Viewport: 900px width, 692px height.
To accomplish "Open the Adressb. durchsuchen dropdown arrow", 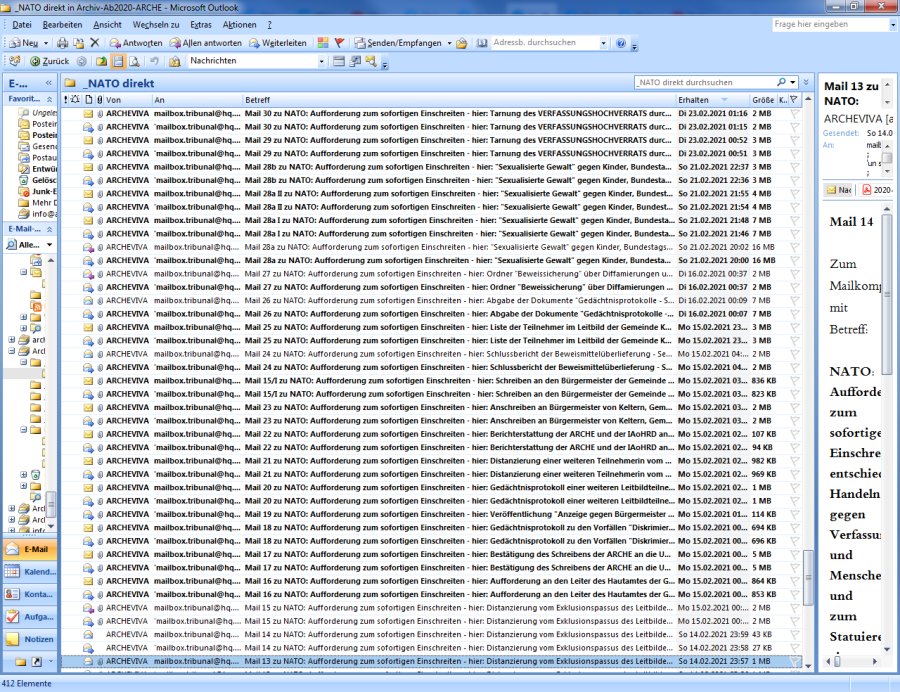I will click(603, 43).
